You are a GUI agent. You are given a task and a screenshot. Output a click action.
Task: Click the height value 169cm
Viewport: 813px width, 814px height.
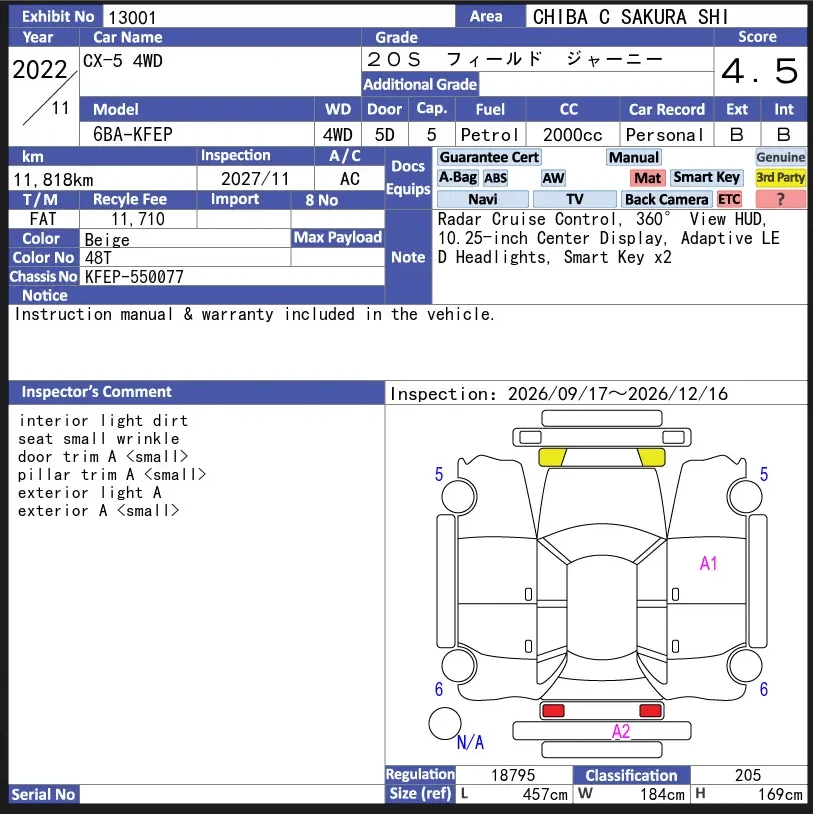click(780, 794)
